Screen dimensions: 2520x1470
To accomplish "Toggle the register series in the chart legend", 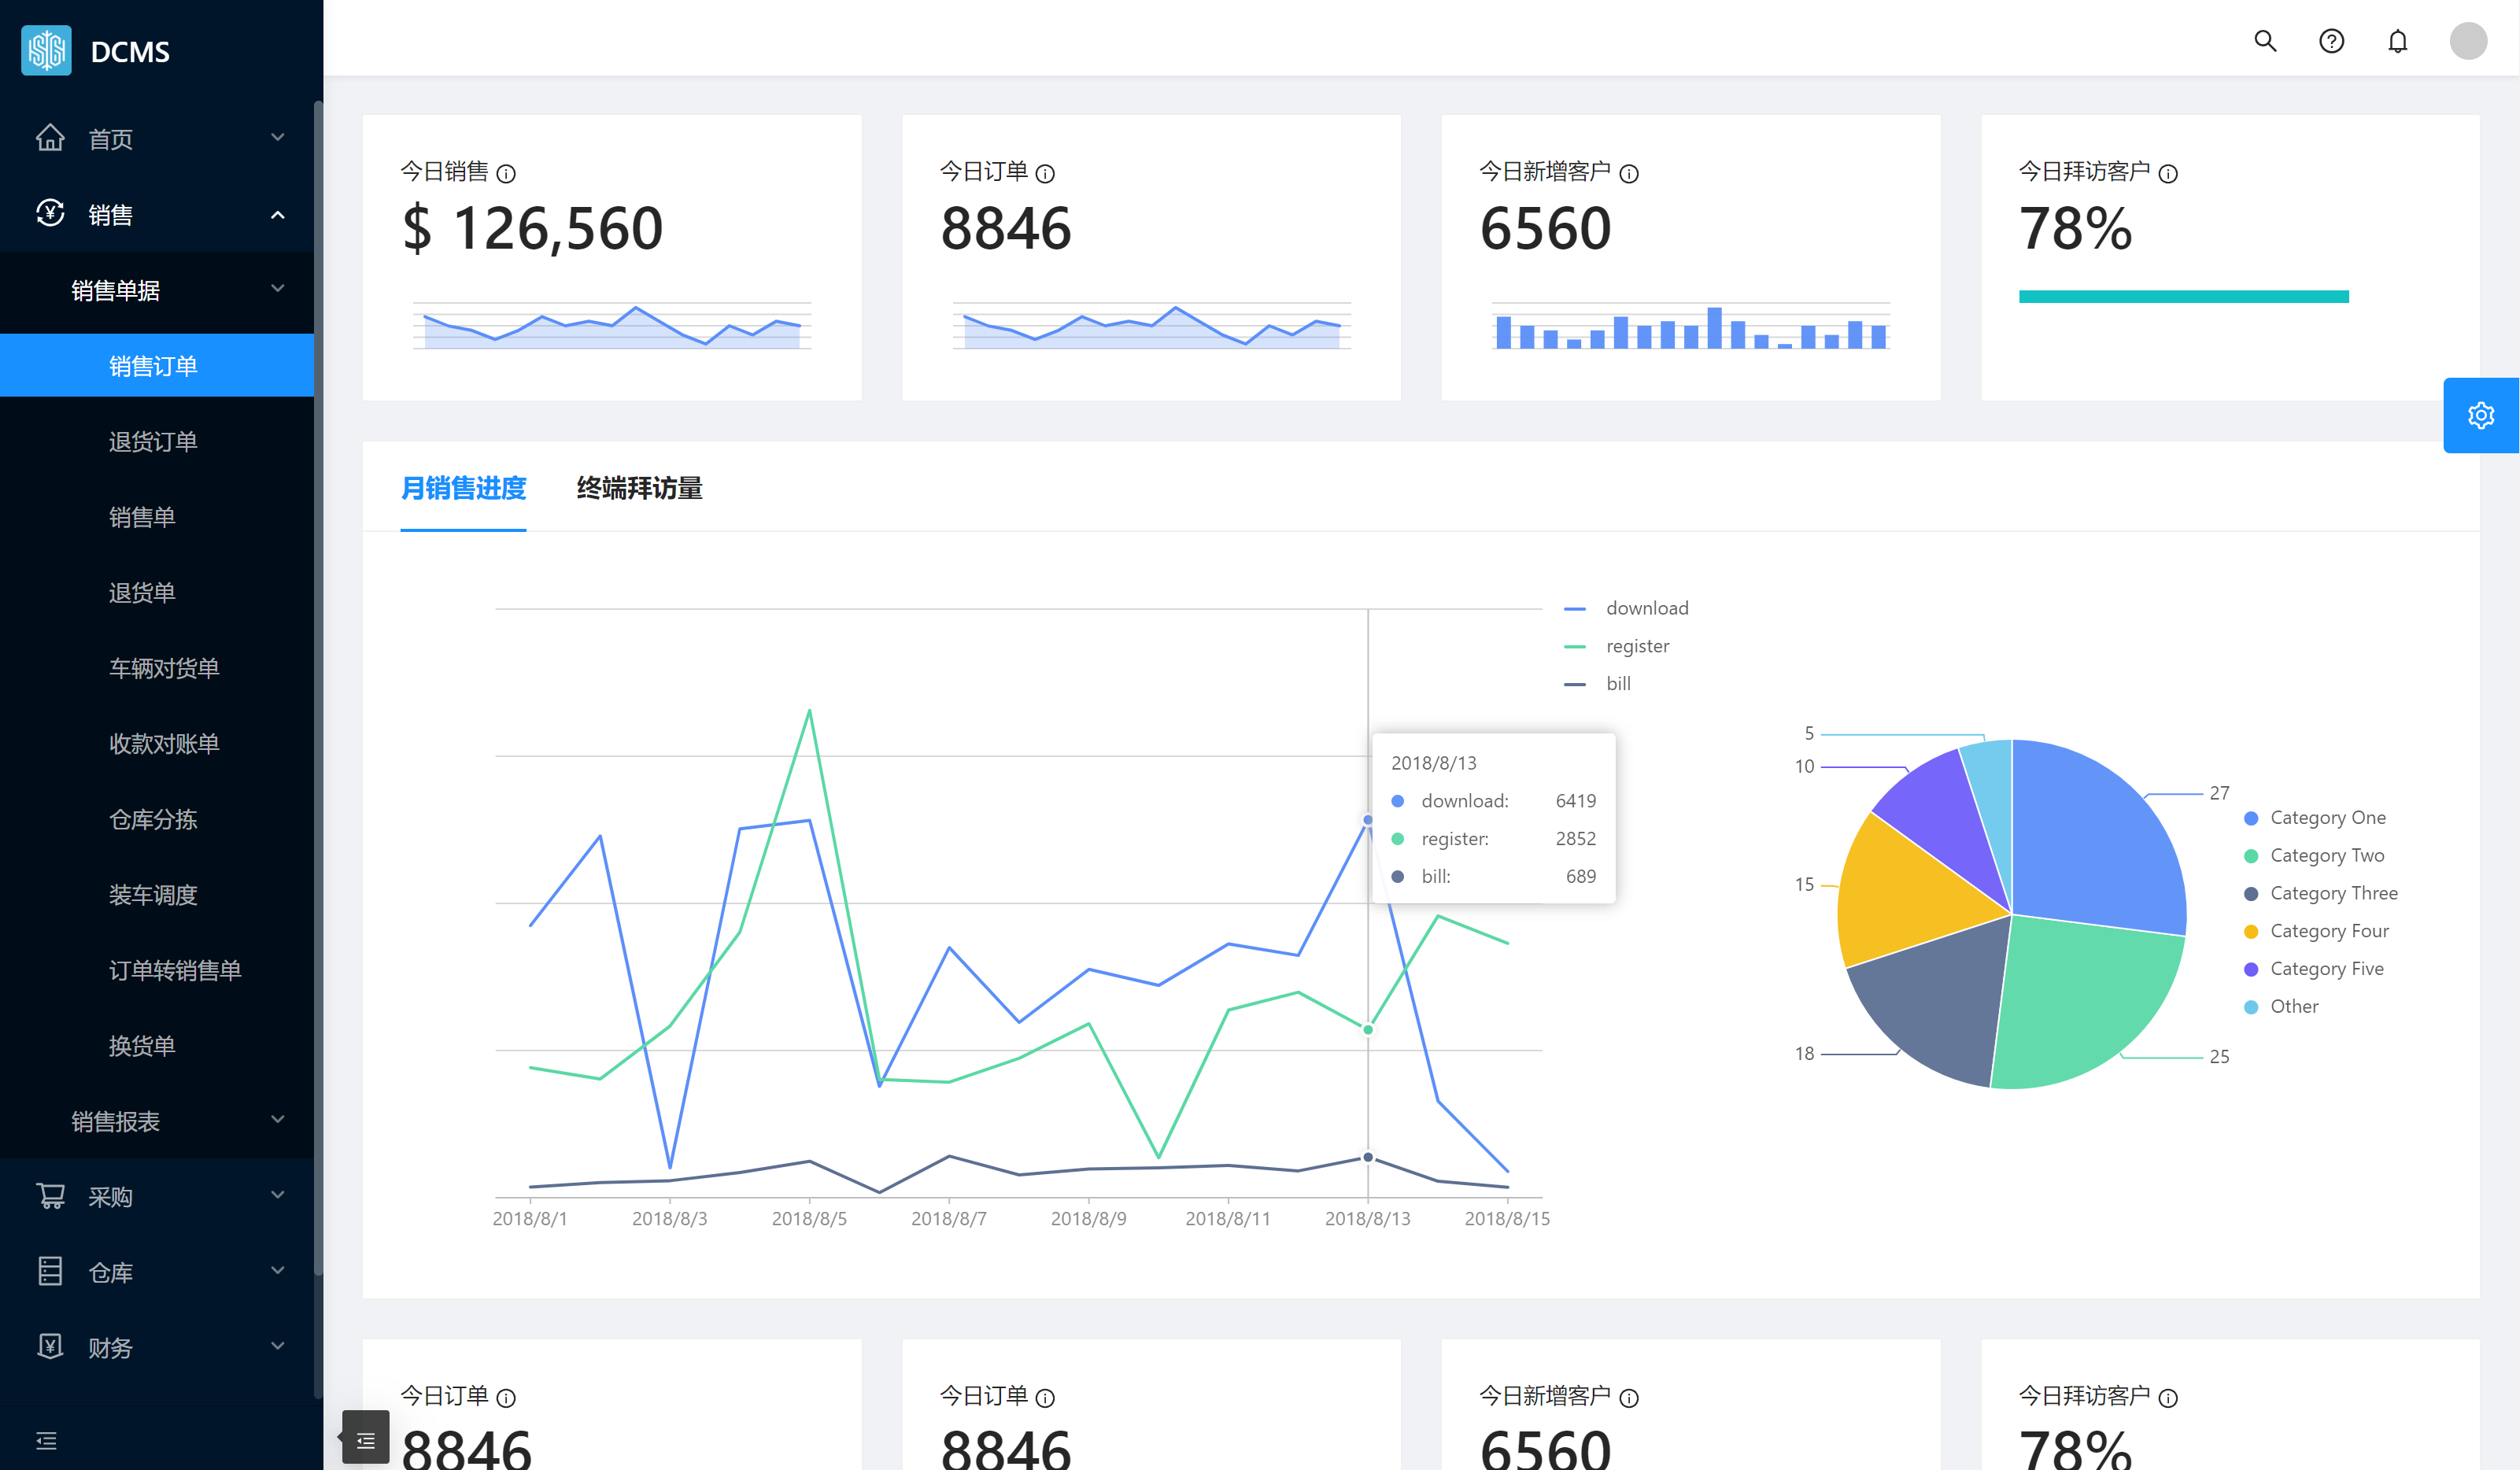I will pyautogui.click(x=1636, y=646).
